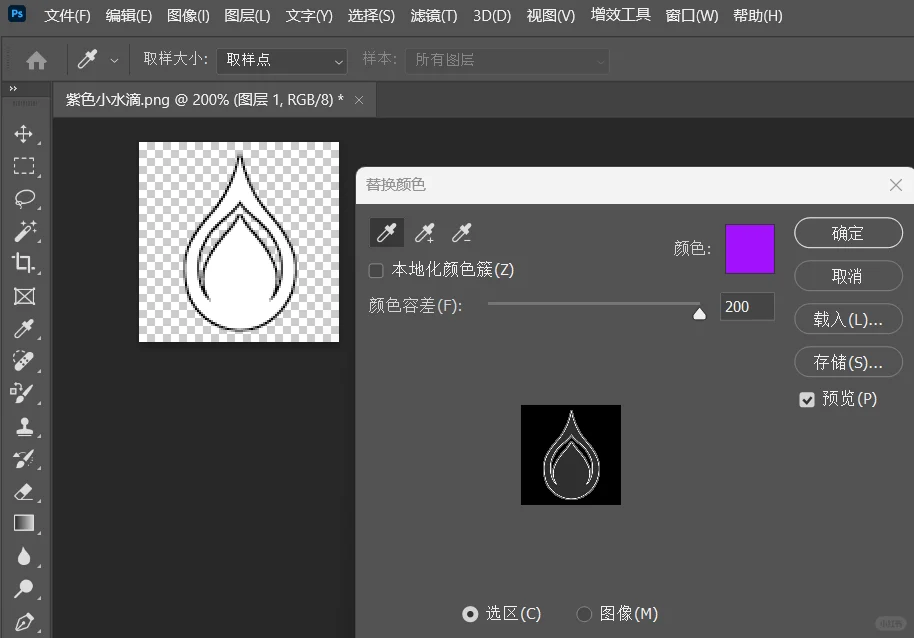Click the 确定 button
The image size is (914, 638).
pos(848,233)
